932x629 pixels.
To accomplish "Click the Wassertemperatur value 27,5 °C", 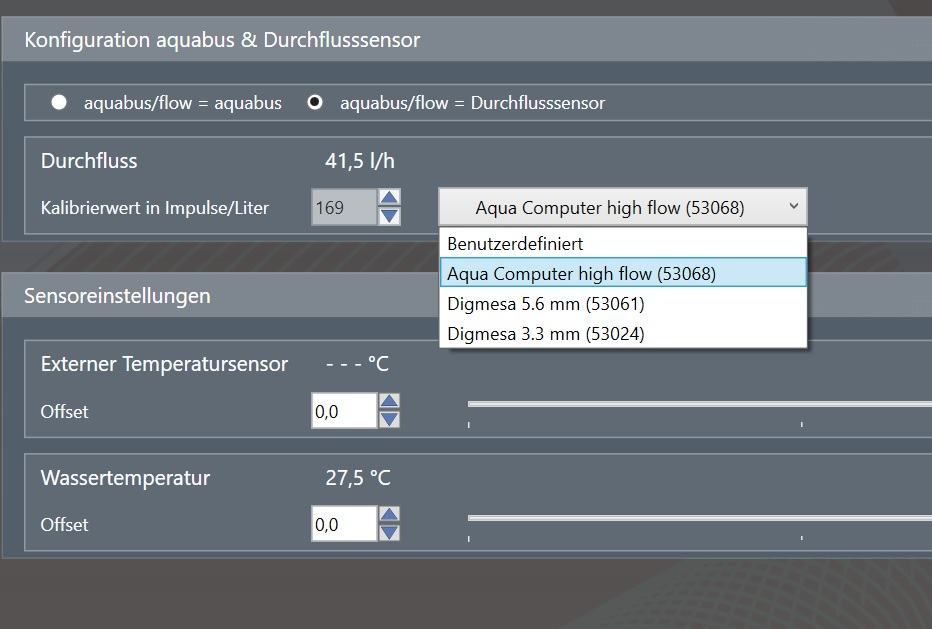I will [x=358, y=477].
